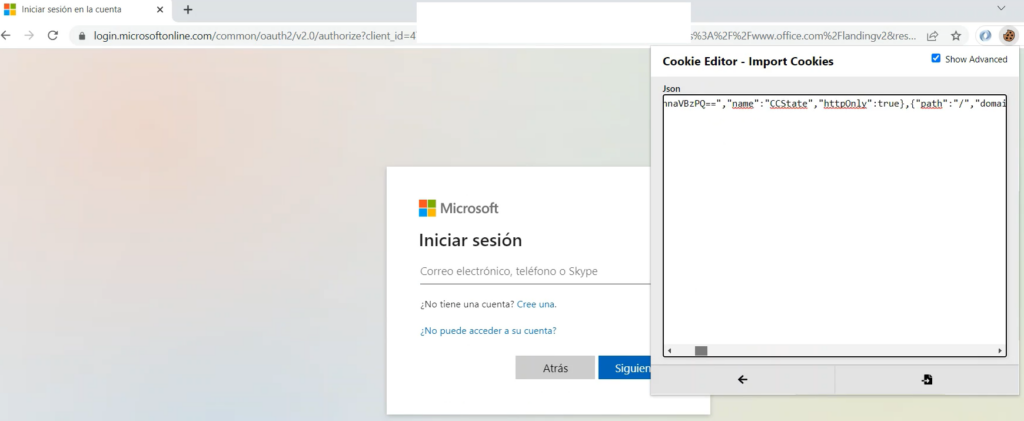Click the horizontal scrollbar thumb
The image size is (1024, 421).
click(701, 351)
